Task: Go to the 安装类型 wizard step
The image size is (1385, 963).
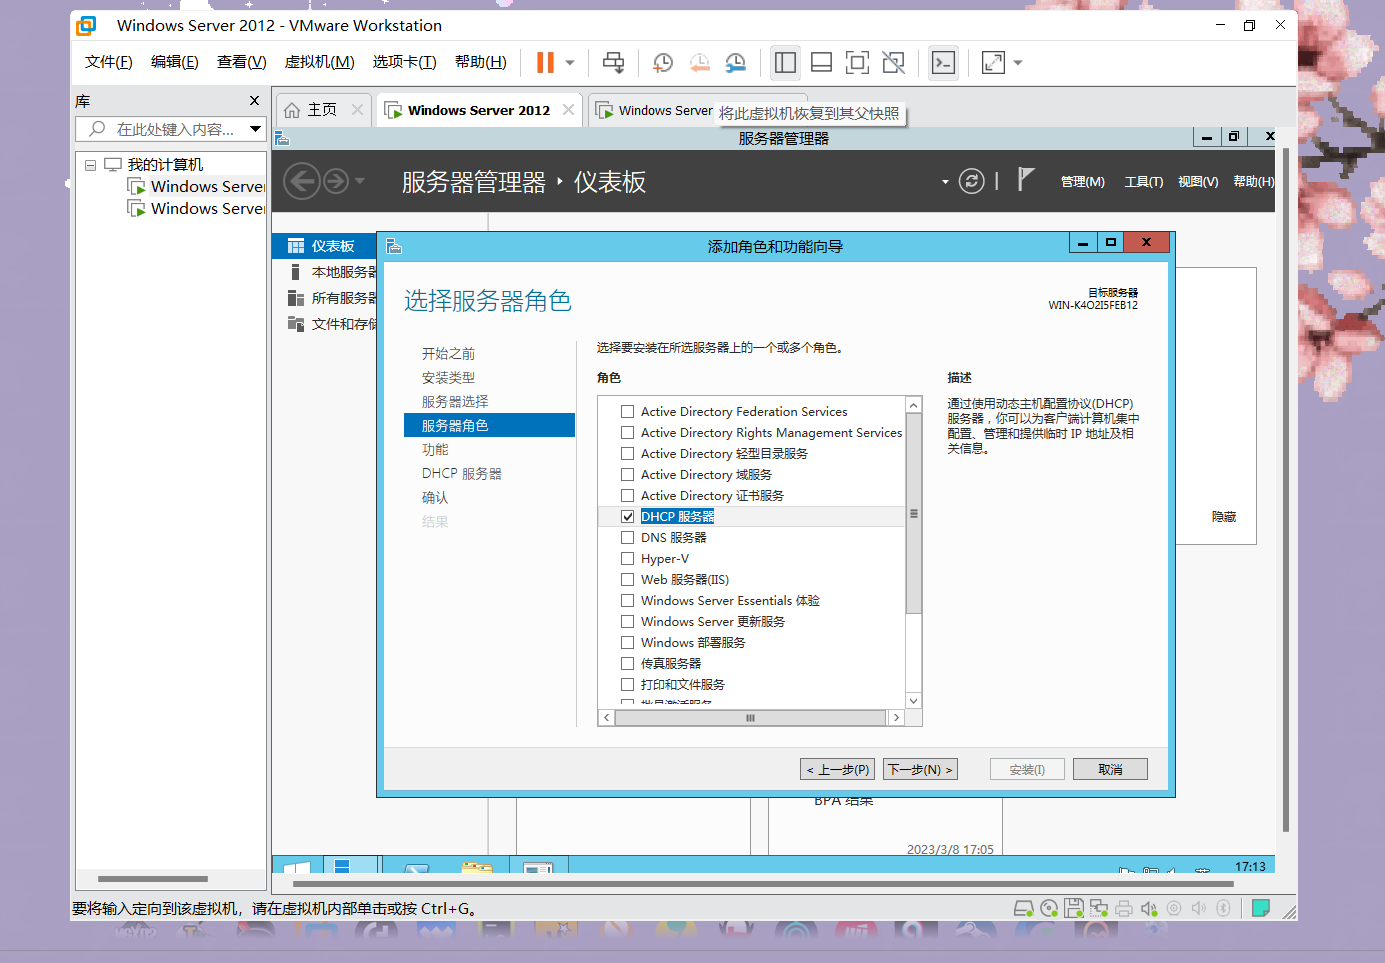Action: pyautogui.click(x=448, y=378)
